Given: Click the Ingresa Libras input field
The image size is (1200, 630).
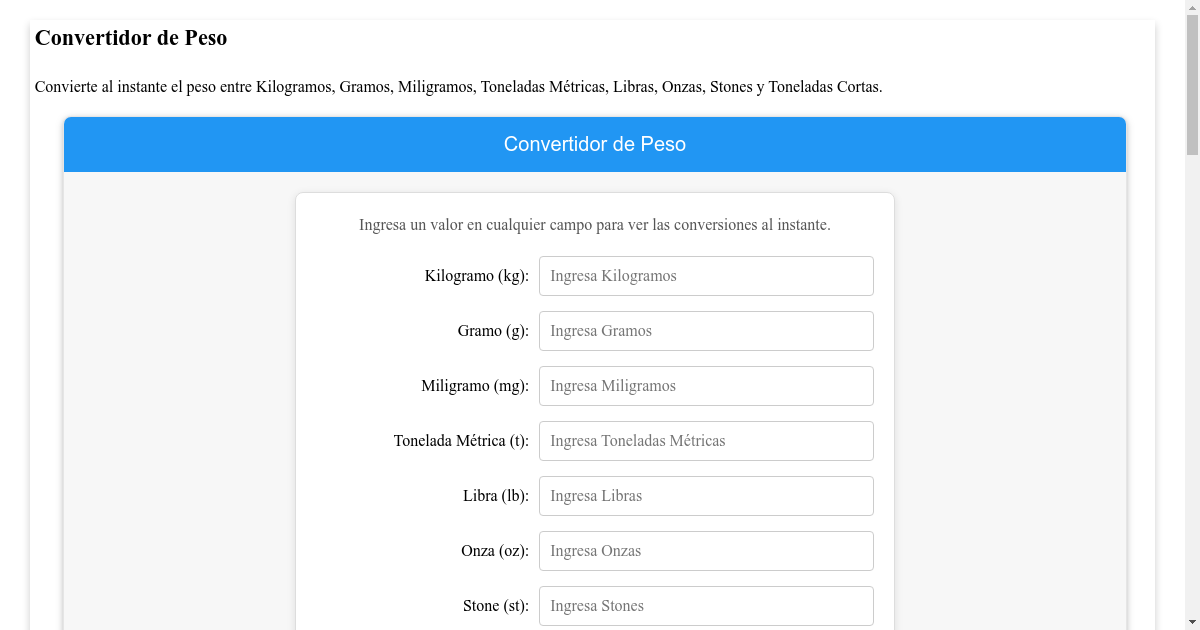Looking at the screenshot, I should 706,495.
